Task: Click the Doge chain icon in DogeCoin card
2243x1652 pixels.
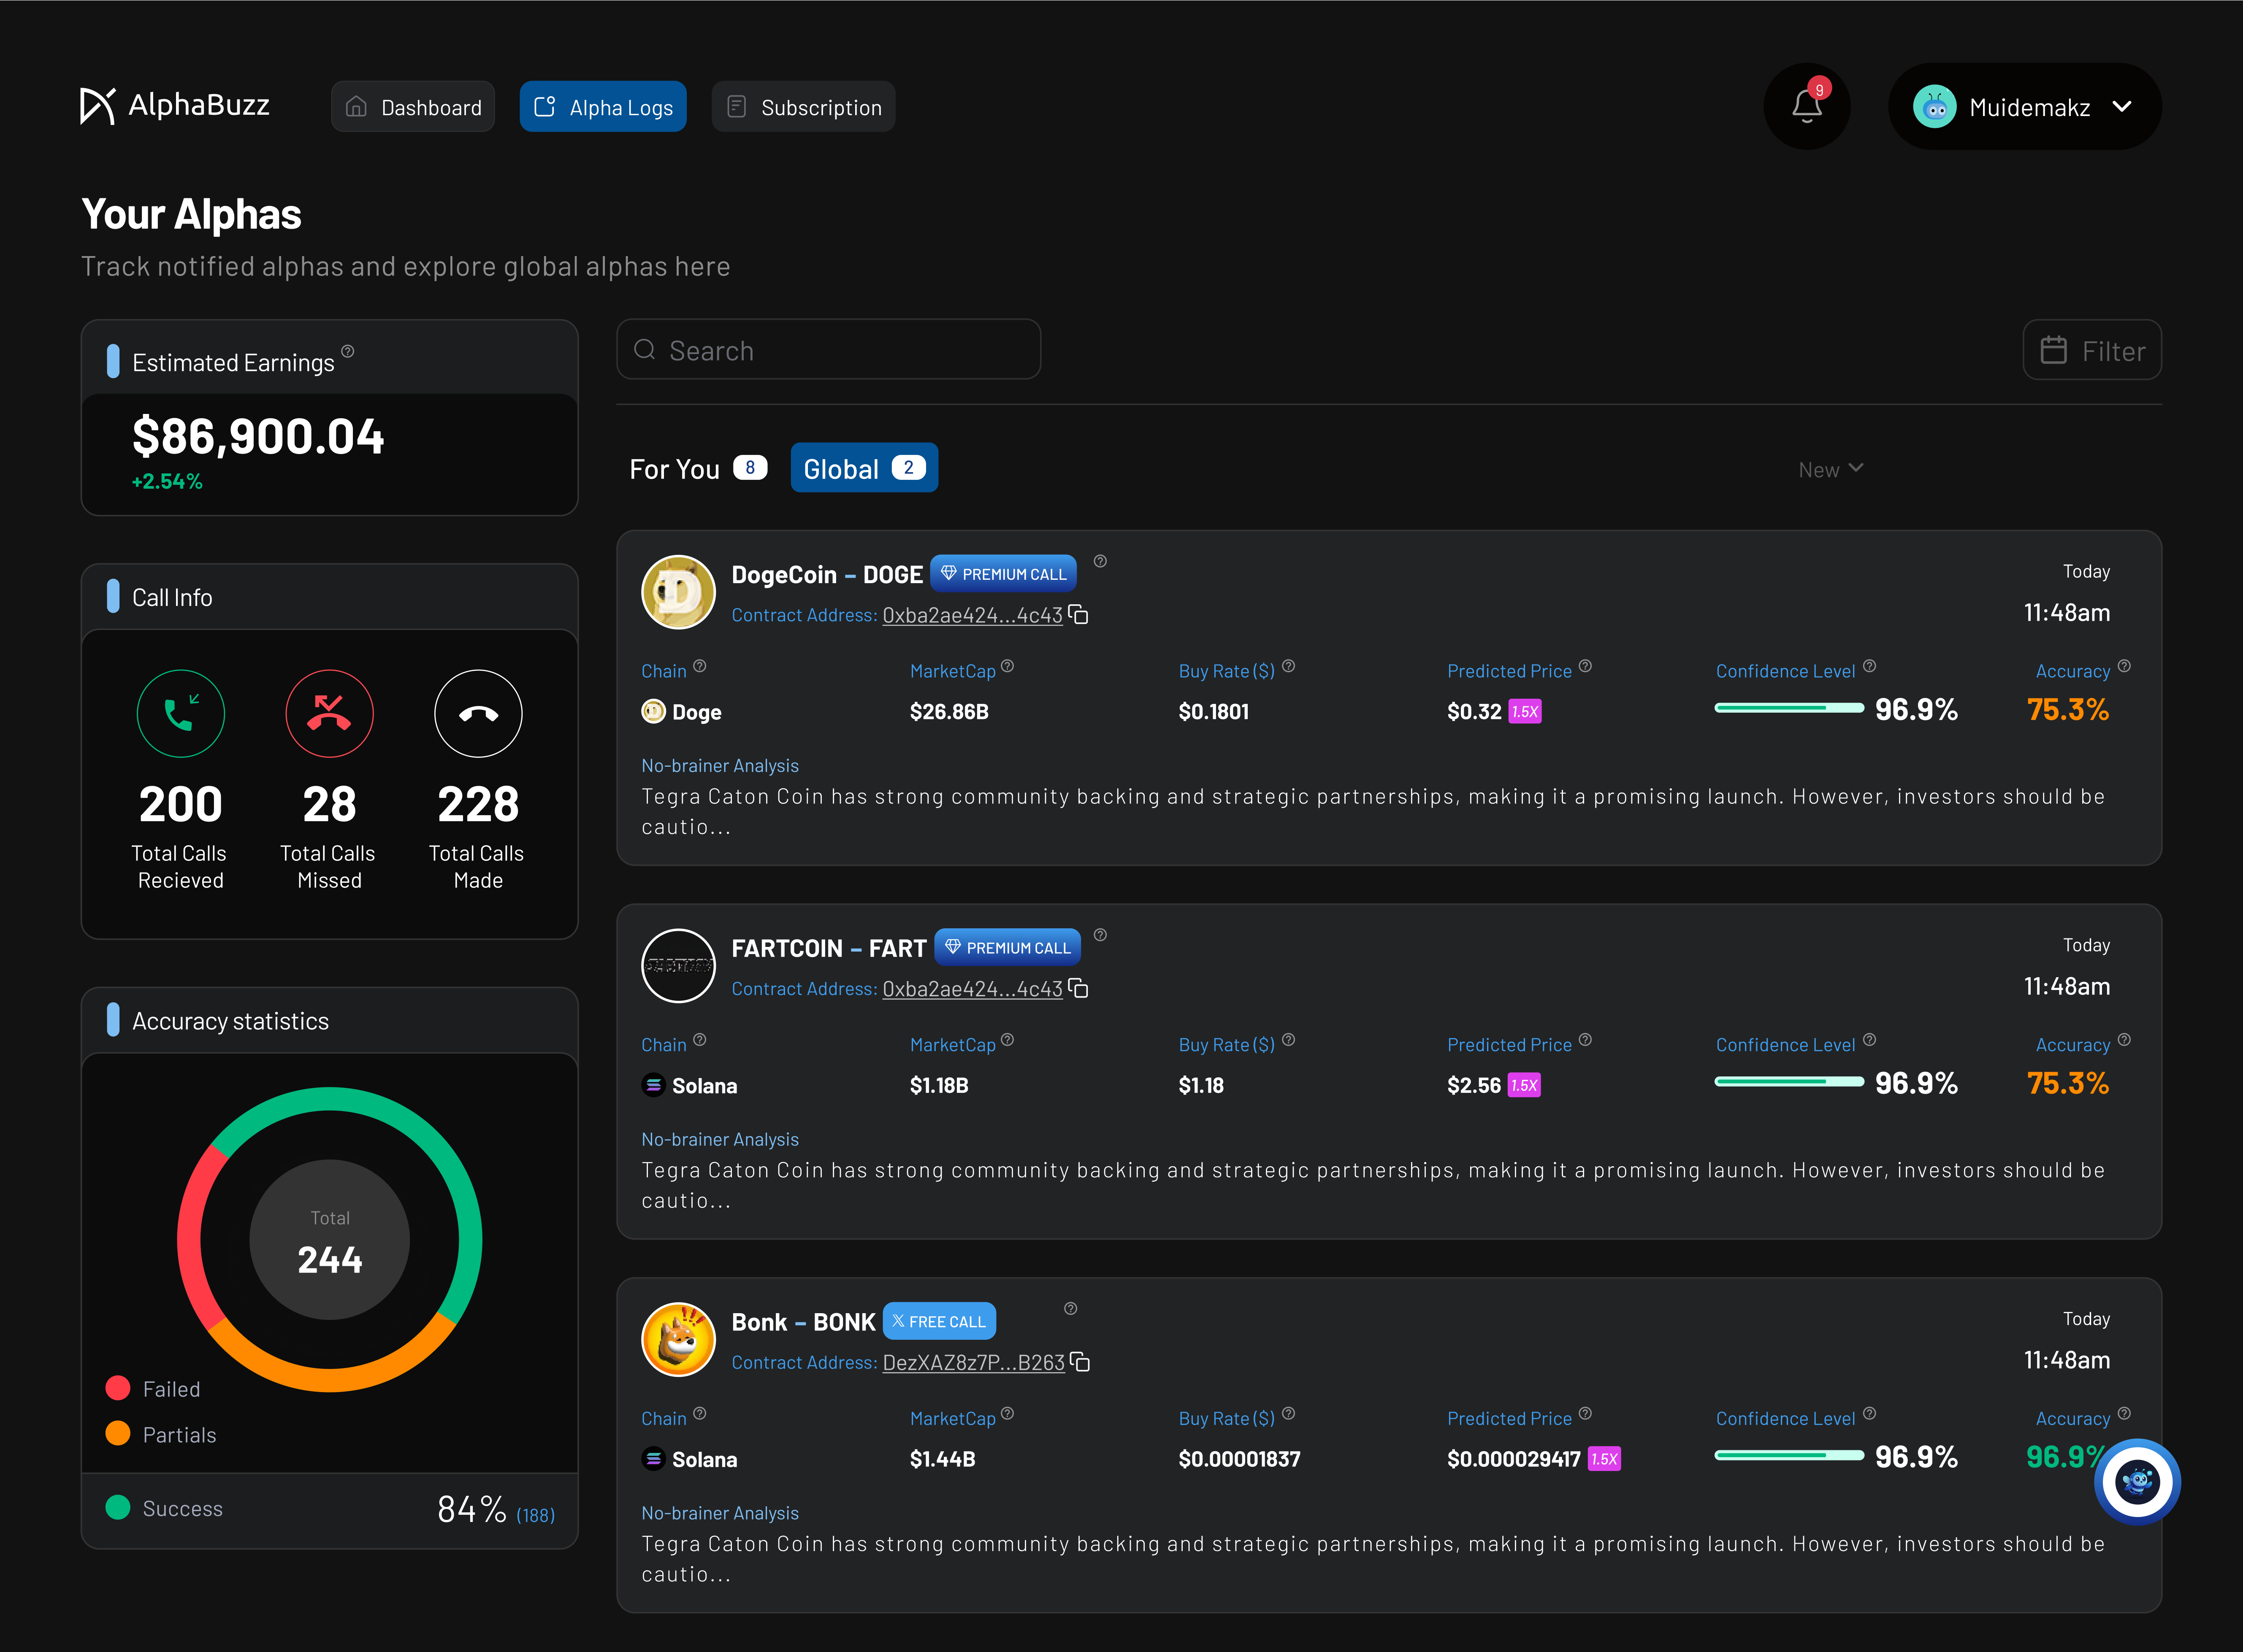Action: [653, 711]
